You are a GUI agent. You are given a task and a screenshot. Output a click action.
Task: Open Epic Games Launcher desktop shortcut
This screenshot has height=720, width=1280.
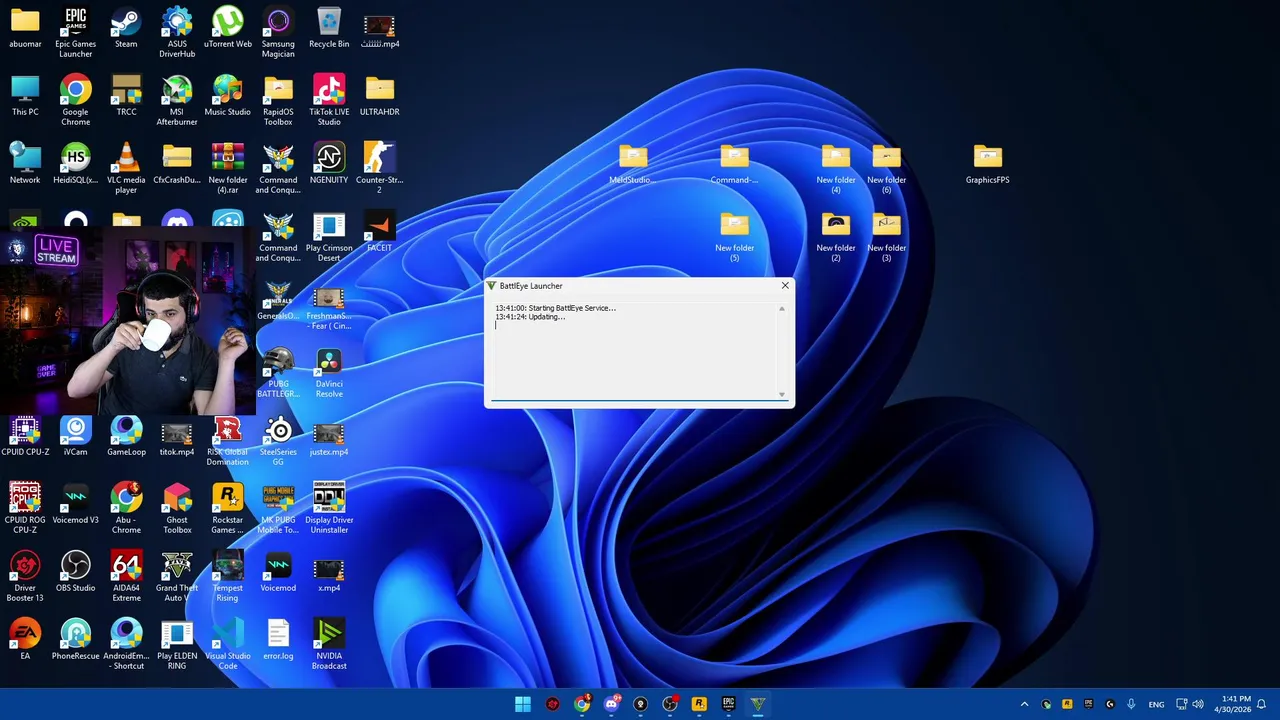(75, 31)
